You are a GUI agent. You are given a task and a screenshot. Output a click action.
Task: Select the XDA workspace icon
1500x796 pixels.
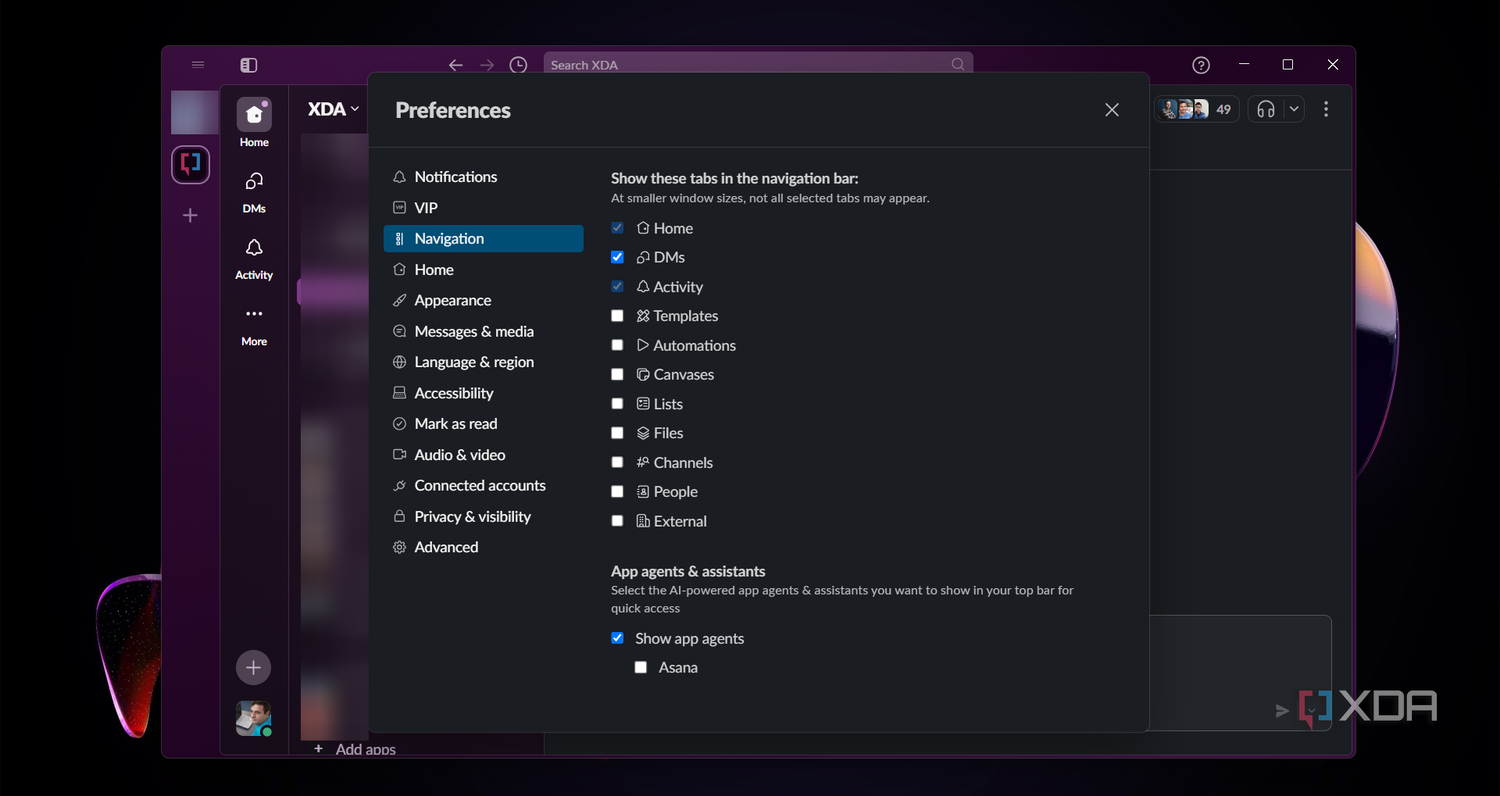point(190,165)
